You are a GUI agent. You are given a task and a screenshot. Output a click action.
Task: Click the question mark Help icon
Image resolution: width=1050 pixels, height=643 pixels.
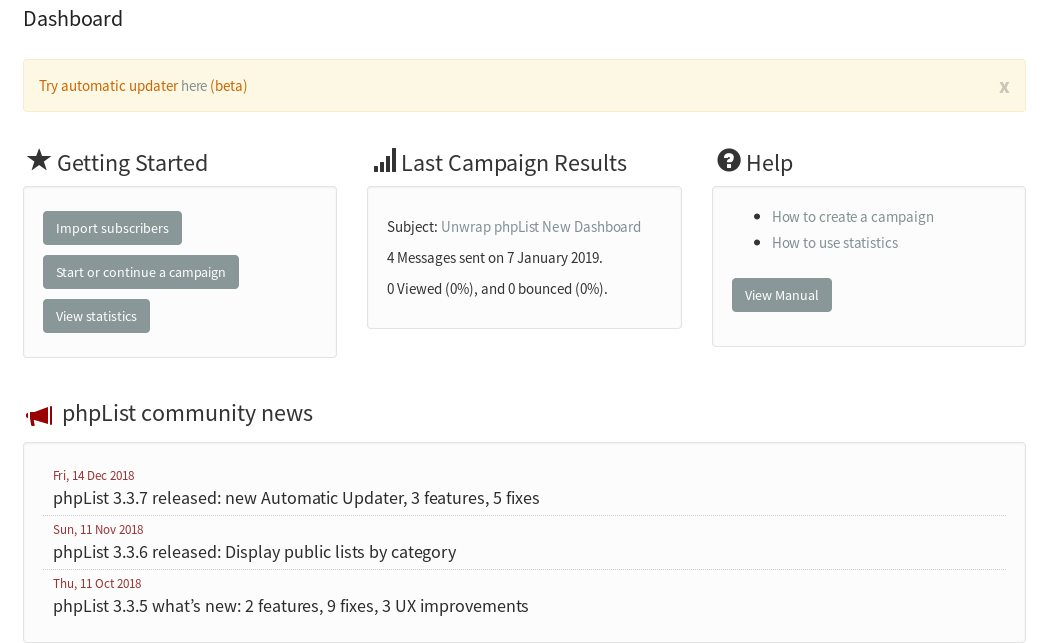click(729, 161)
